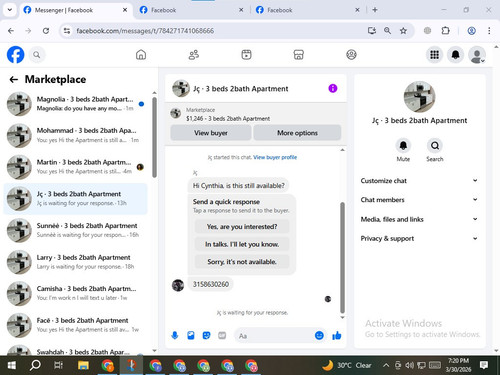Open the Windows notification center icon

484,365
